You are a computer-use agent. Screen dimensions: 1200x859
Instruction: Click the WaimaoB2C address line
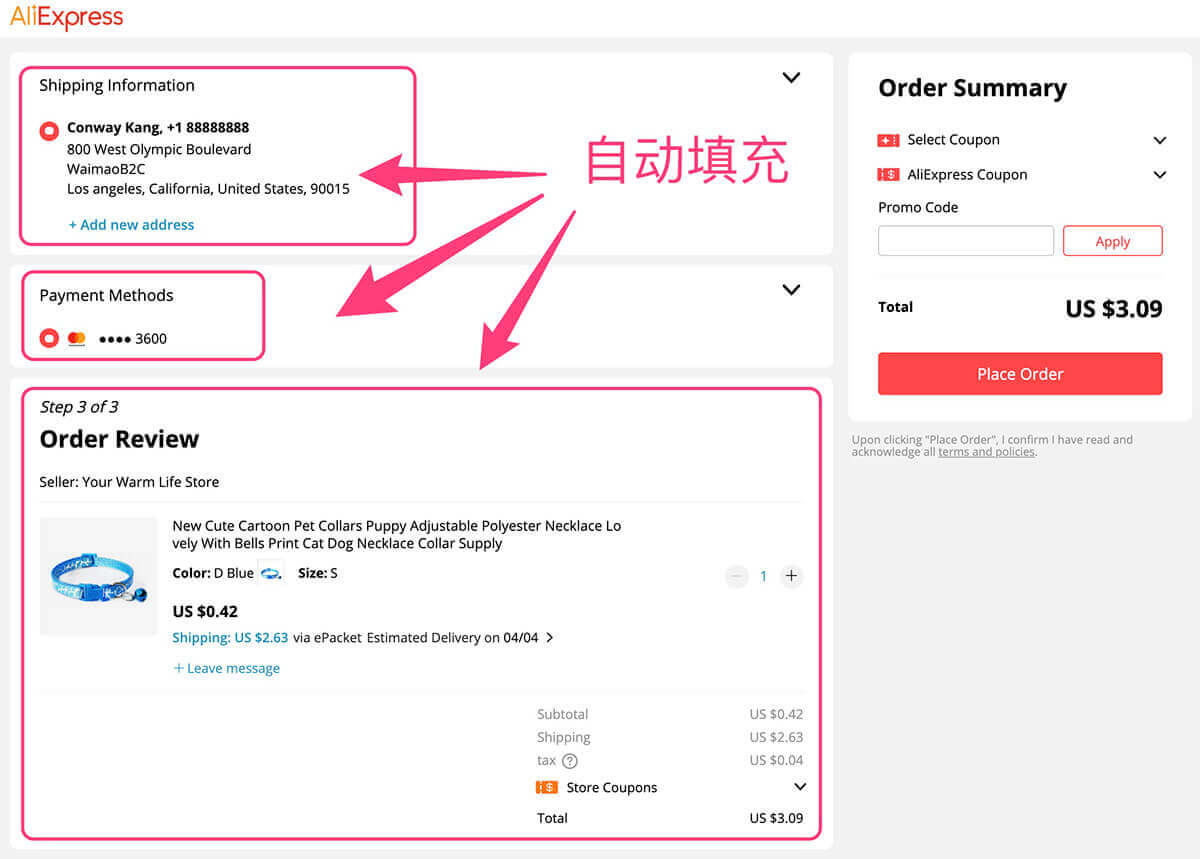106,169
